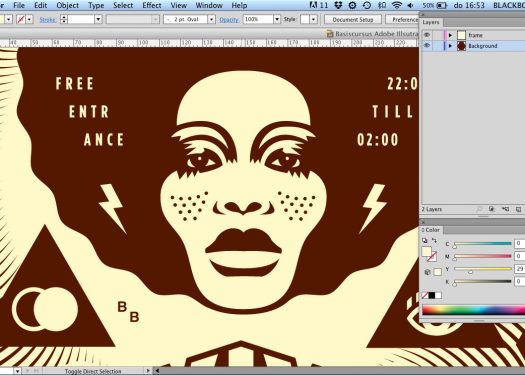
Task: Click the out-of-gamut cube warning icon
Action: coord(427,272)
